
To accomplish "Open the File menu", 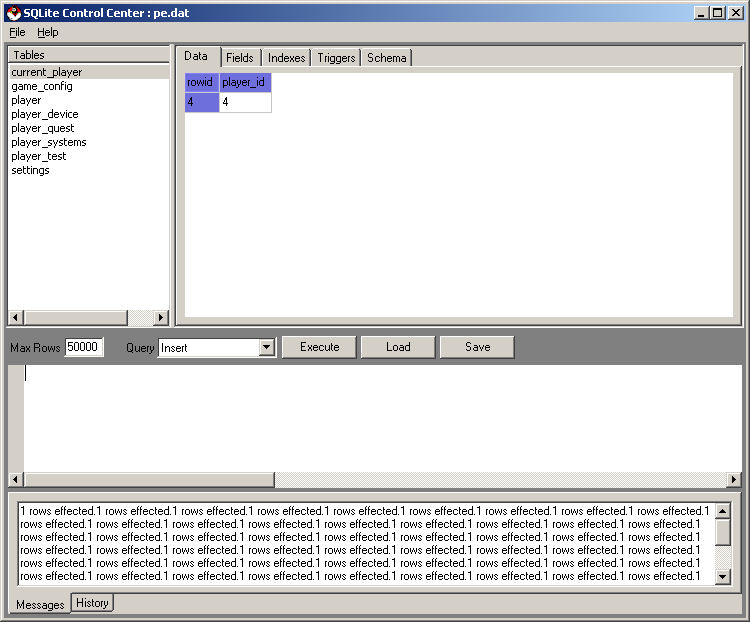I will [17, 32].
